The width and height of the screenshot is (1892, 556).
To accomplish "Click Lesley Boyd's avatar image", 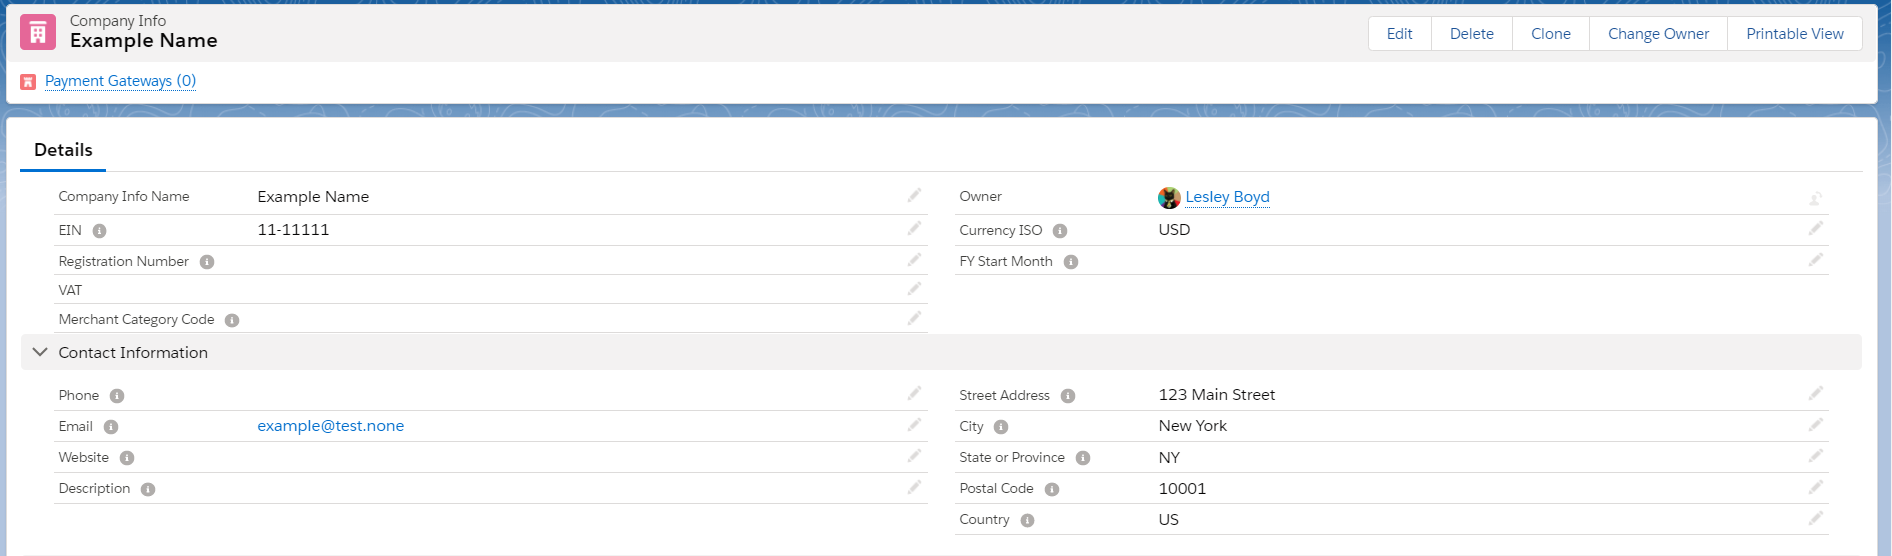I will click(x=1169, y=198).
